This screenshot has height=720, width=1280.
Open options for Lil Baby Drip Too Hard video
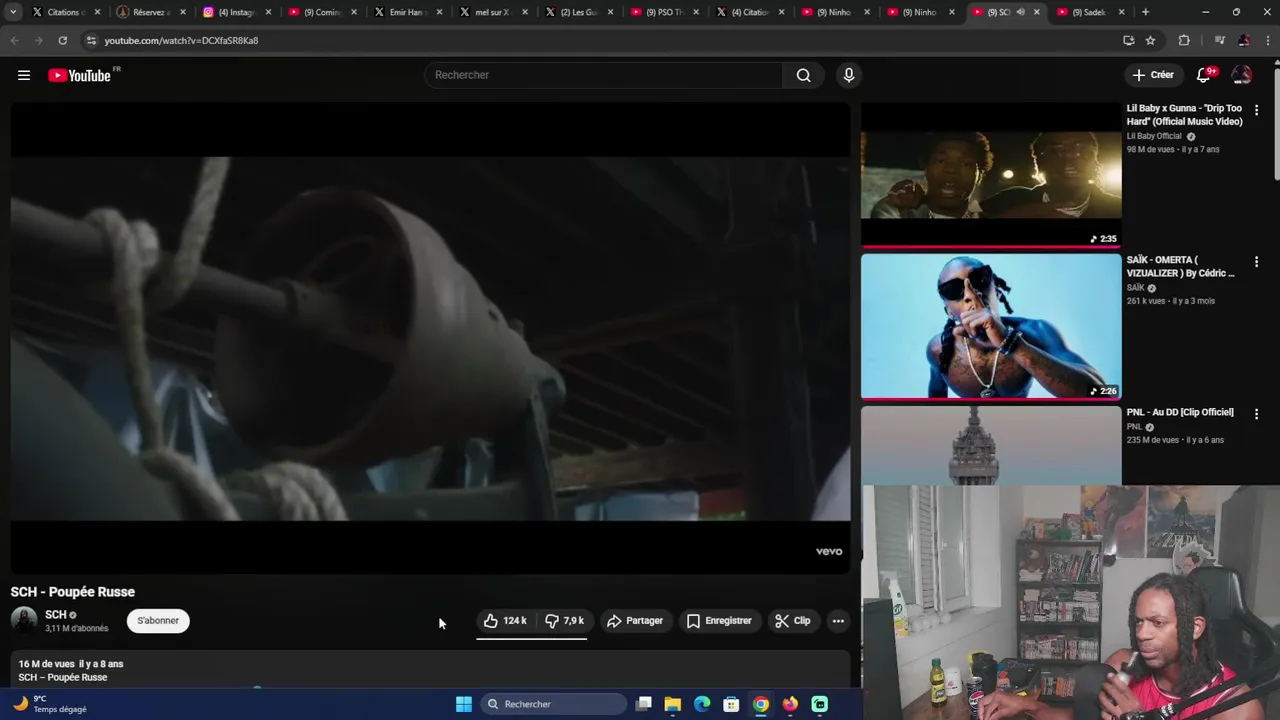click(1257, 110)
